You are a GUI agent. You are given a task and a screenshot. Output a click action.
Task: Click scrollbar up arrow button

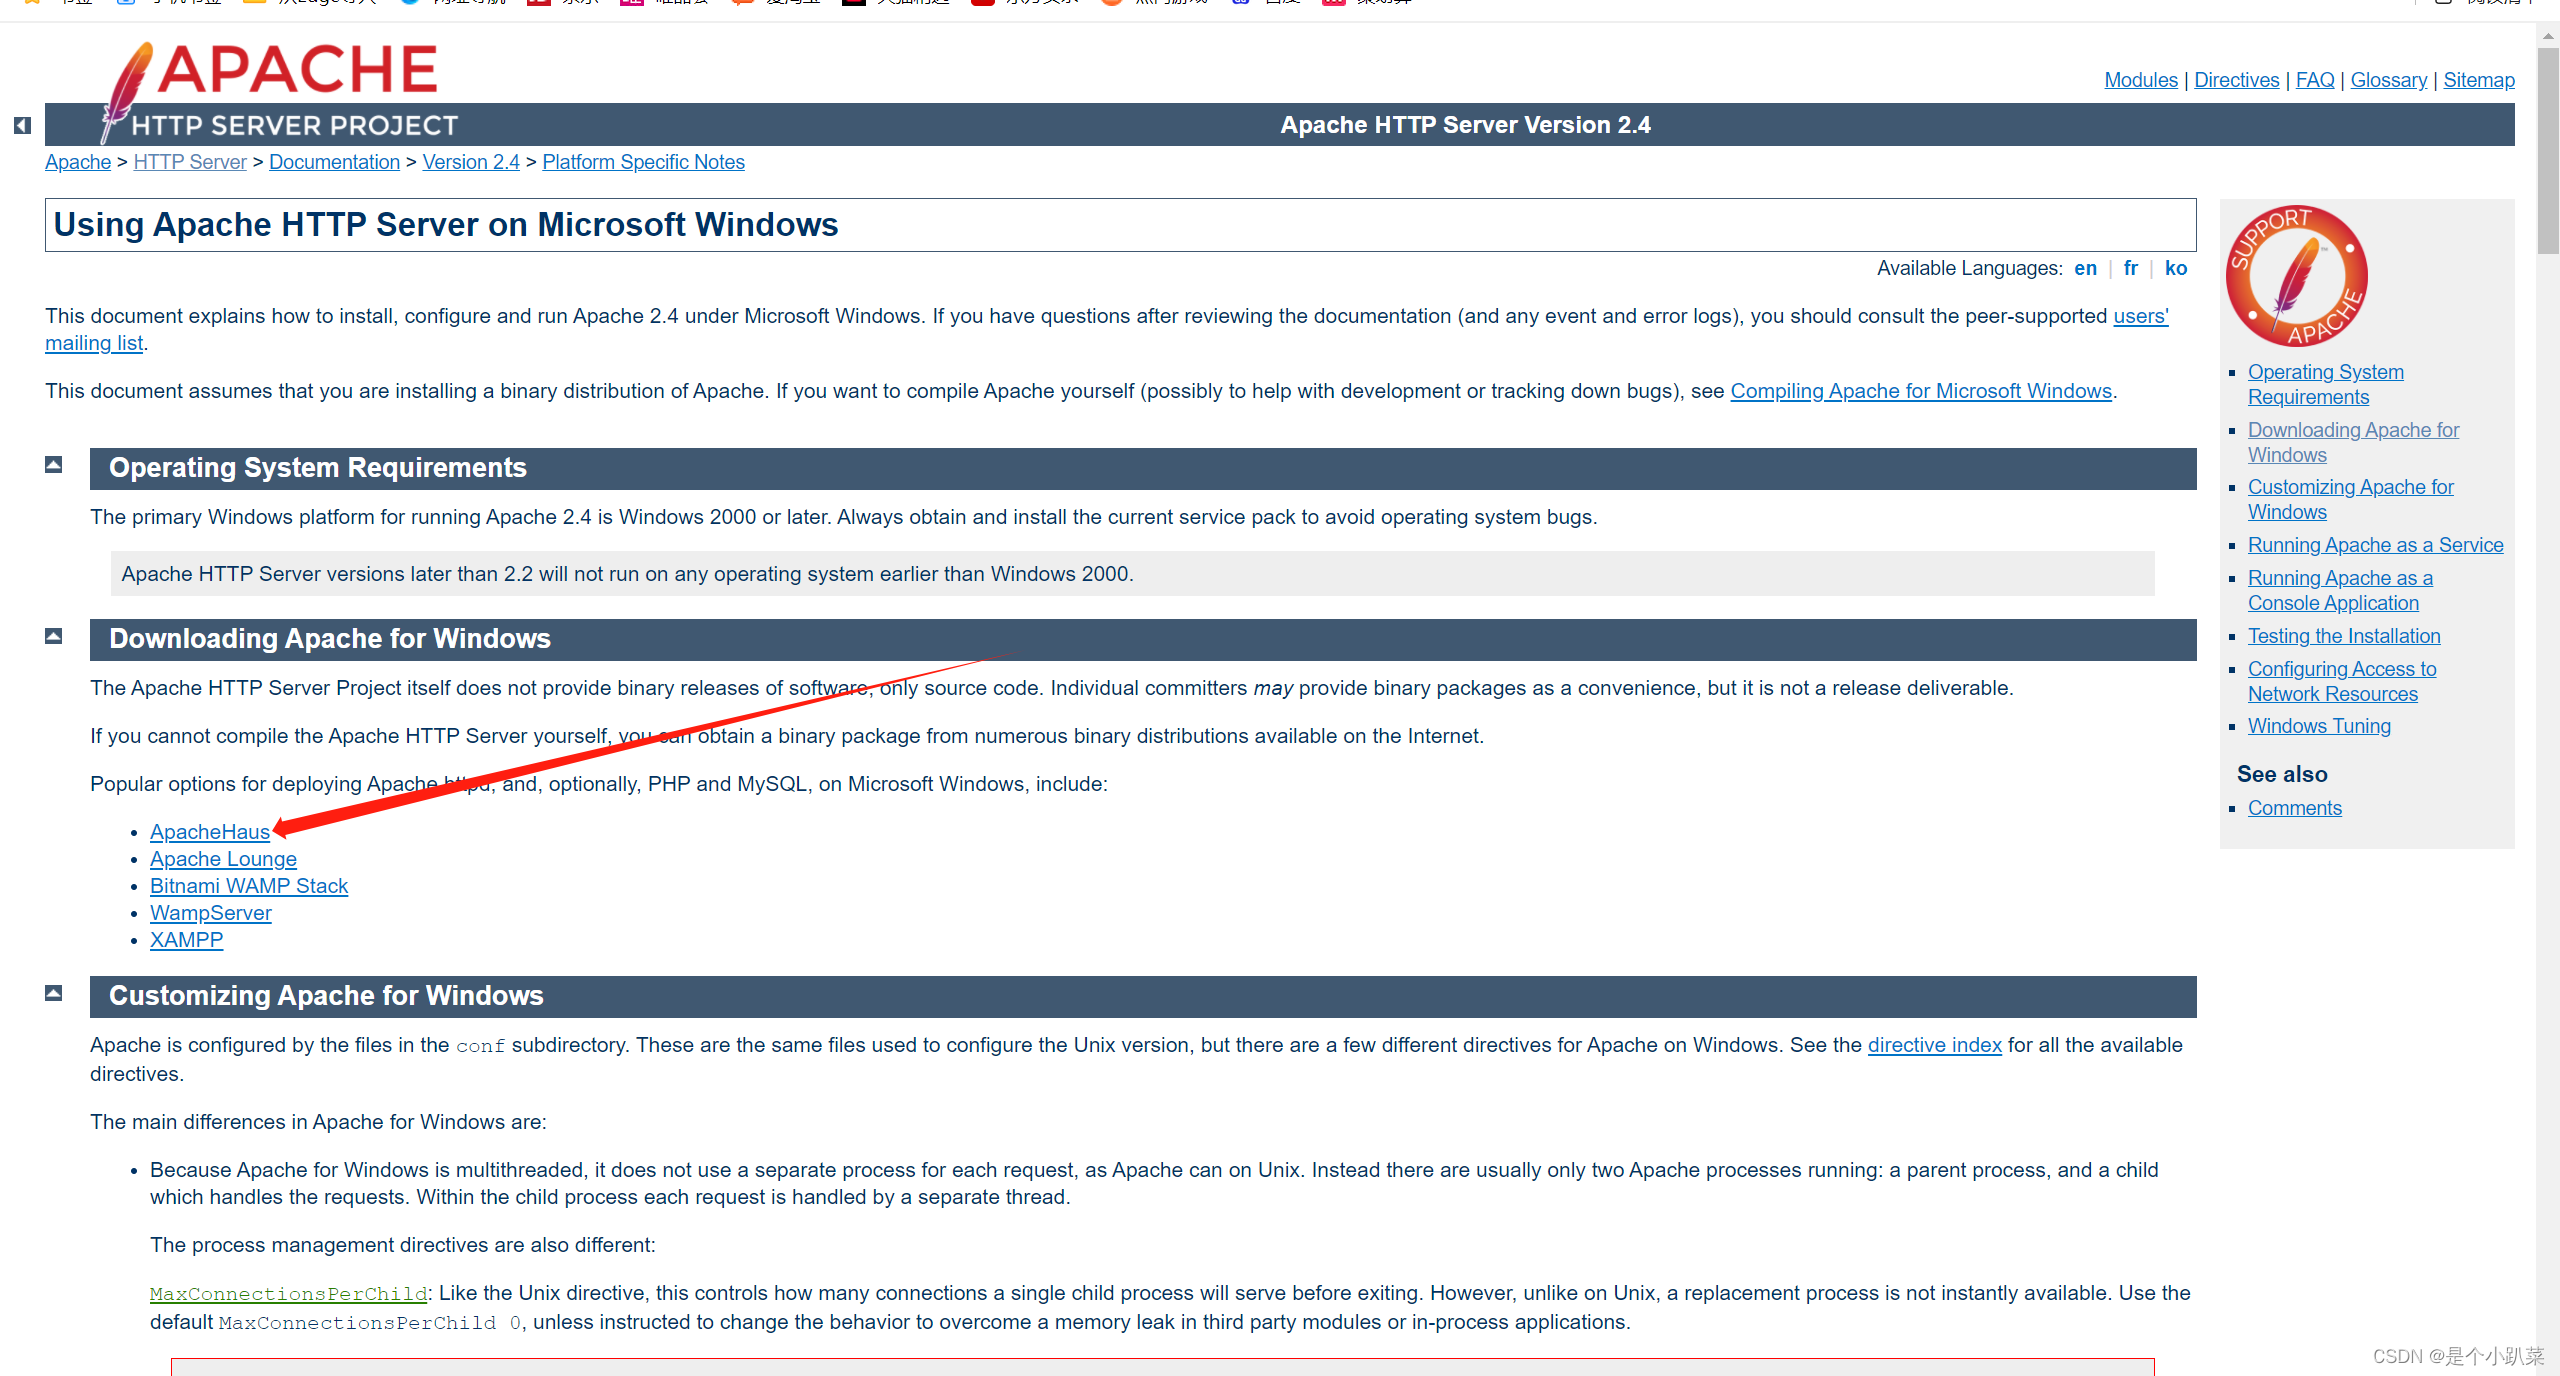[x=2547, y=35]
